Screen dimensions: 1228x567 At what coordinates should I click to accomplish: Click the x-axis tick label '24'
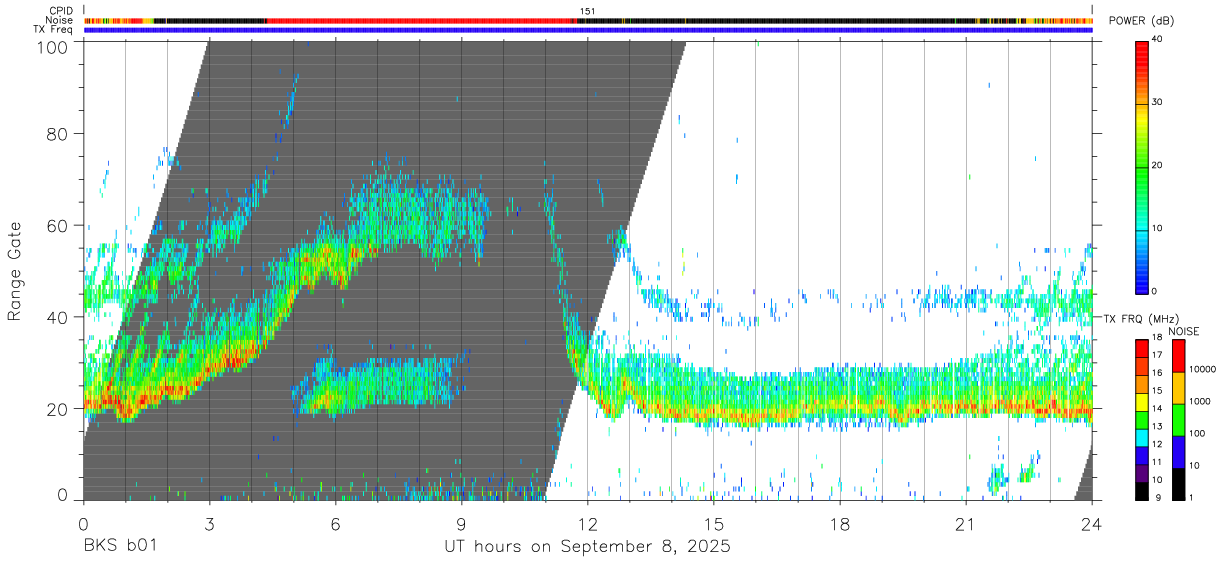coord(1092,523)
